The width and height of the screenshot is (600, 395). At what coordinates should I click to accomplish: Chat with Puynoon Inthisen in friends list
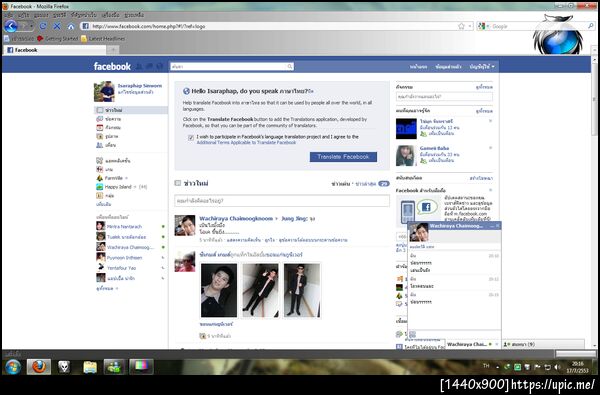[x=124, y=258]
